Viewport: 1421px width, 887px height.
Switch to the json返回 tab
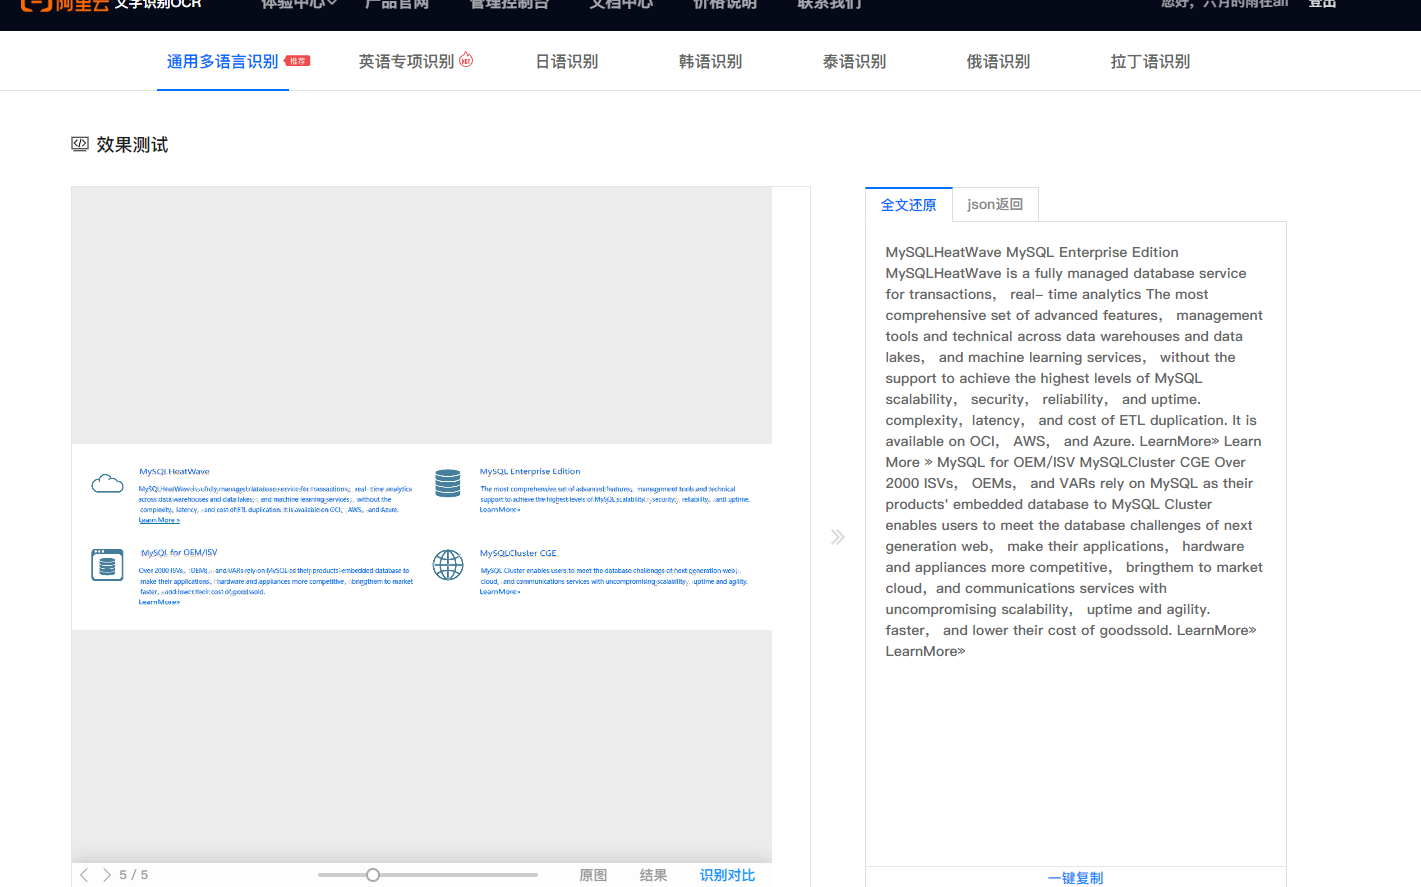(995, 205)
